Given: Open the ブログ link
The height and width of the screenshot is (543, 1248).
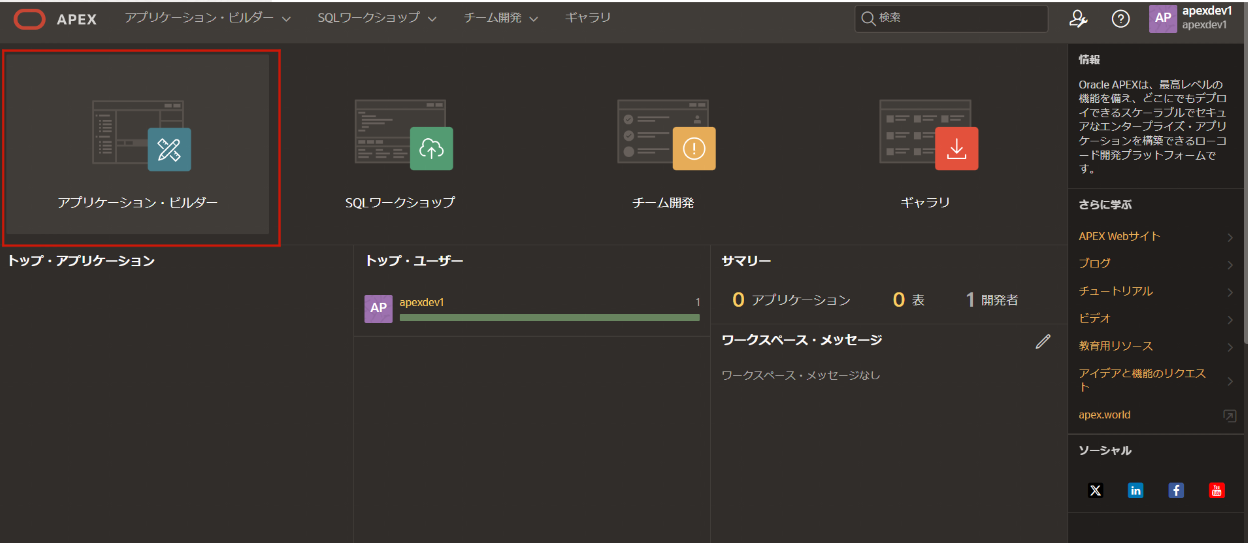Looking at the screenshot, I should click(x=1094, y=264).
